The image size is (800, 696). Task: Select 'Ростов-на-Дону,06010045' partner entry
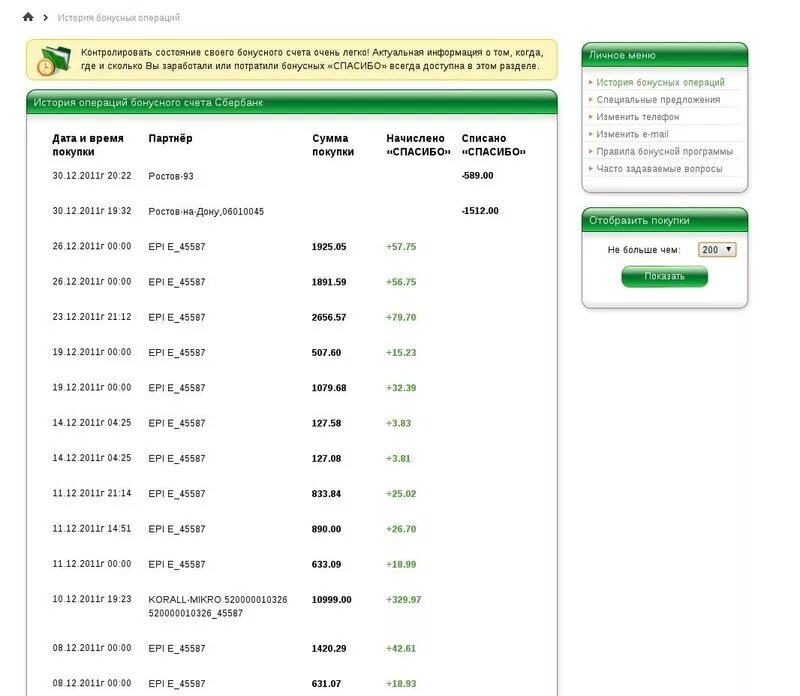pos(206,211)
